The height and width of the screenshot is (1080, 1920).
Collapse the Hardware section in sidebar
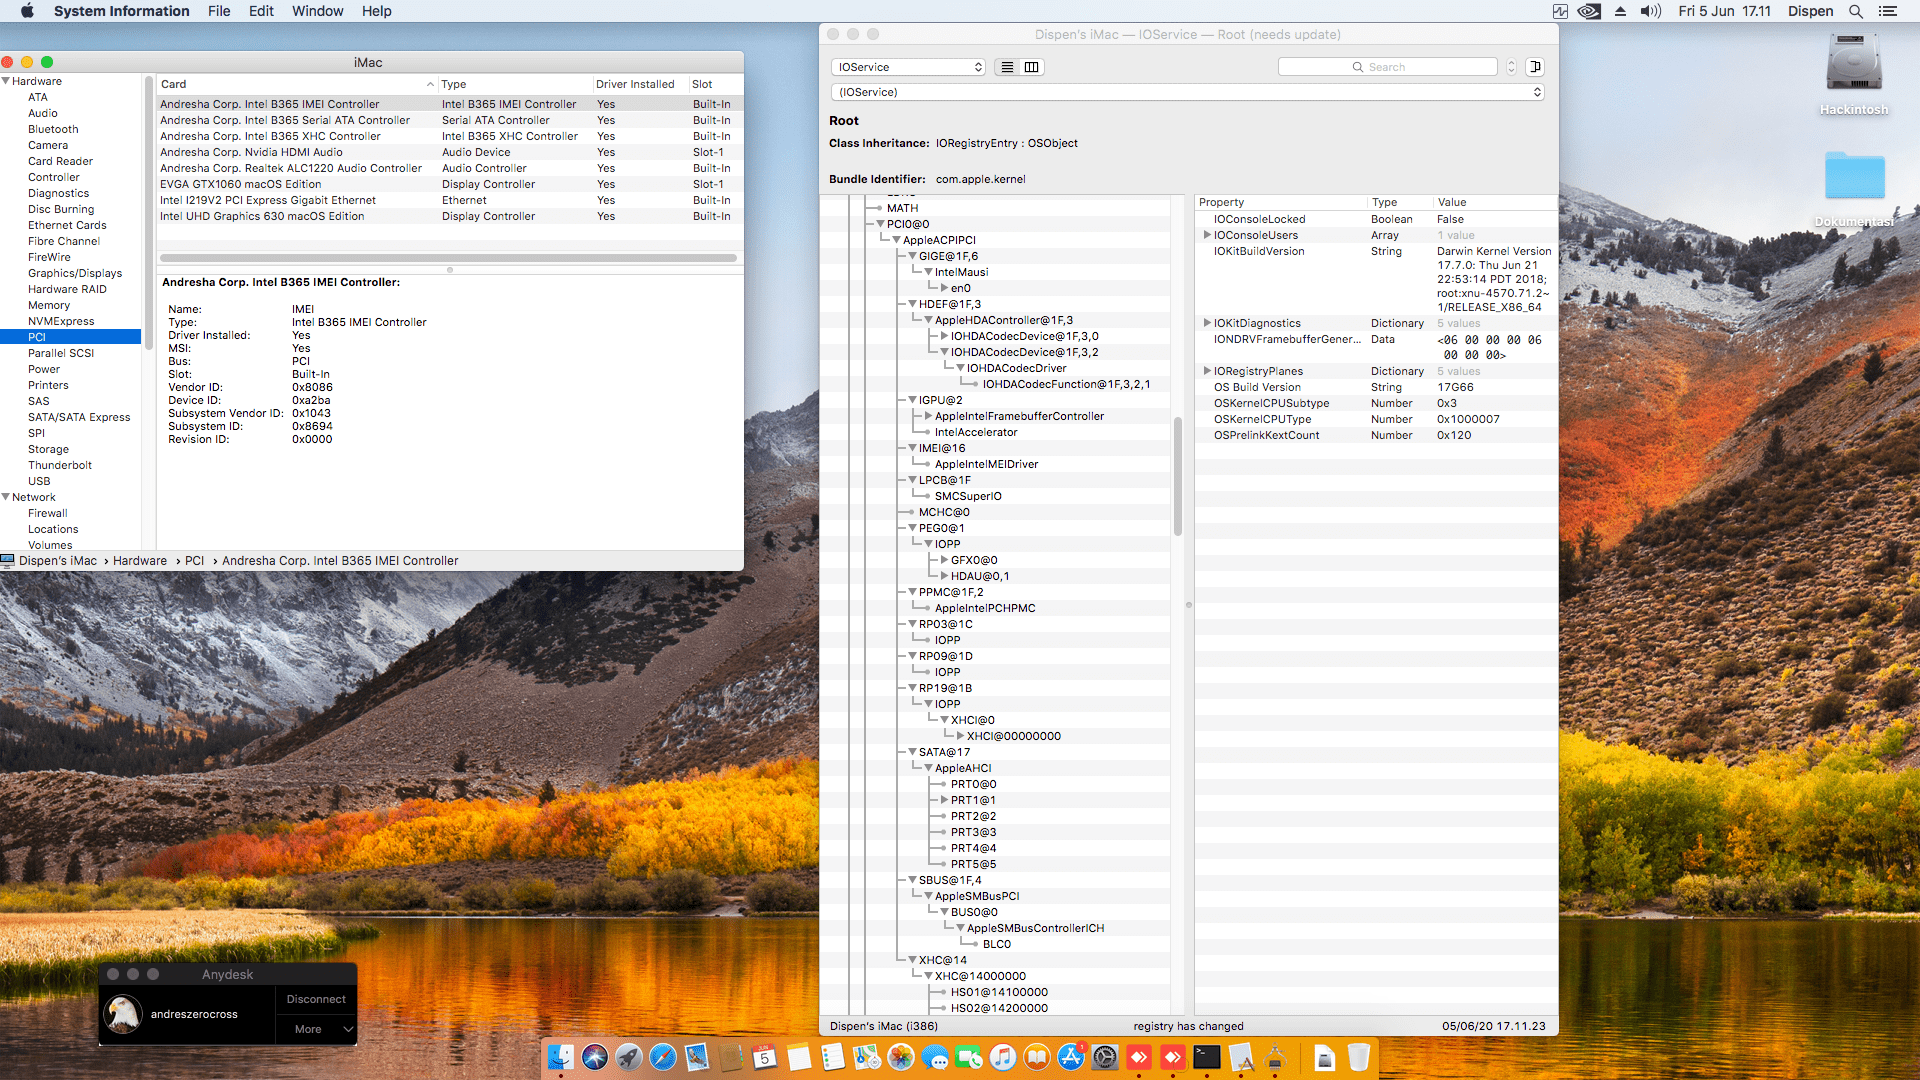point(6,81)
